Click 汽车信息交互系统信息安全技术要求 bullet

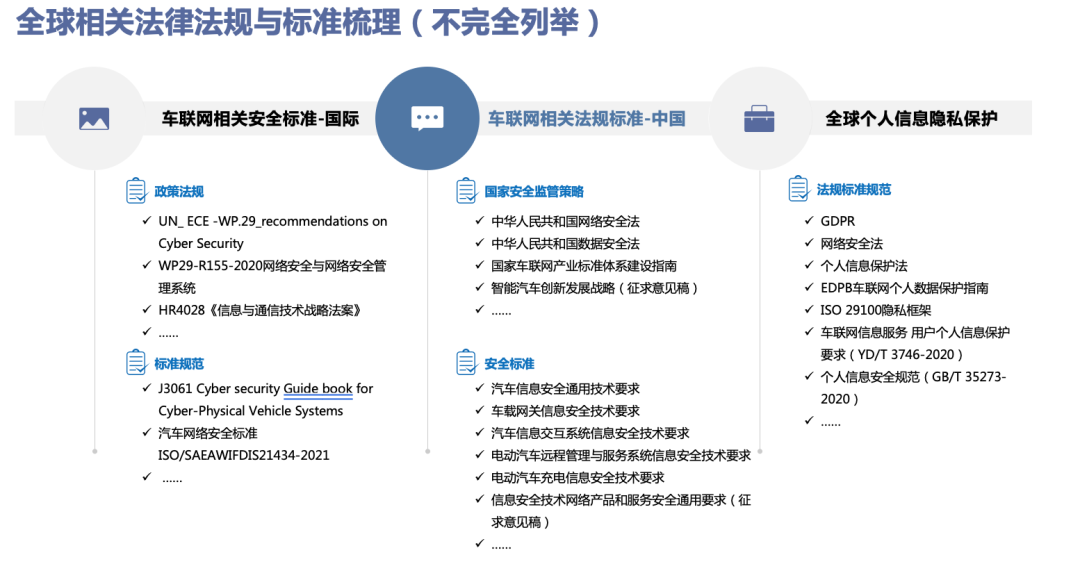pyautogui.click(x=590, y=433)
